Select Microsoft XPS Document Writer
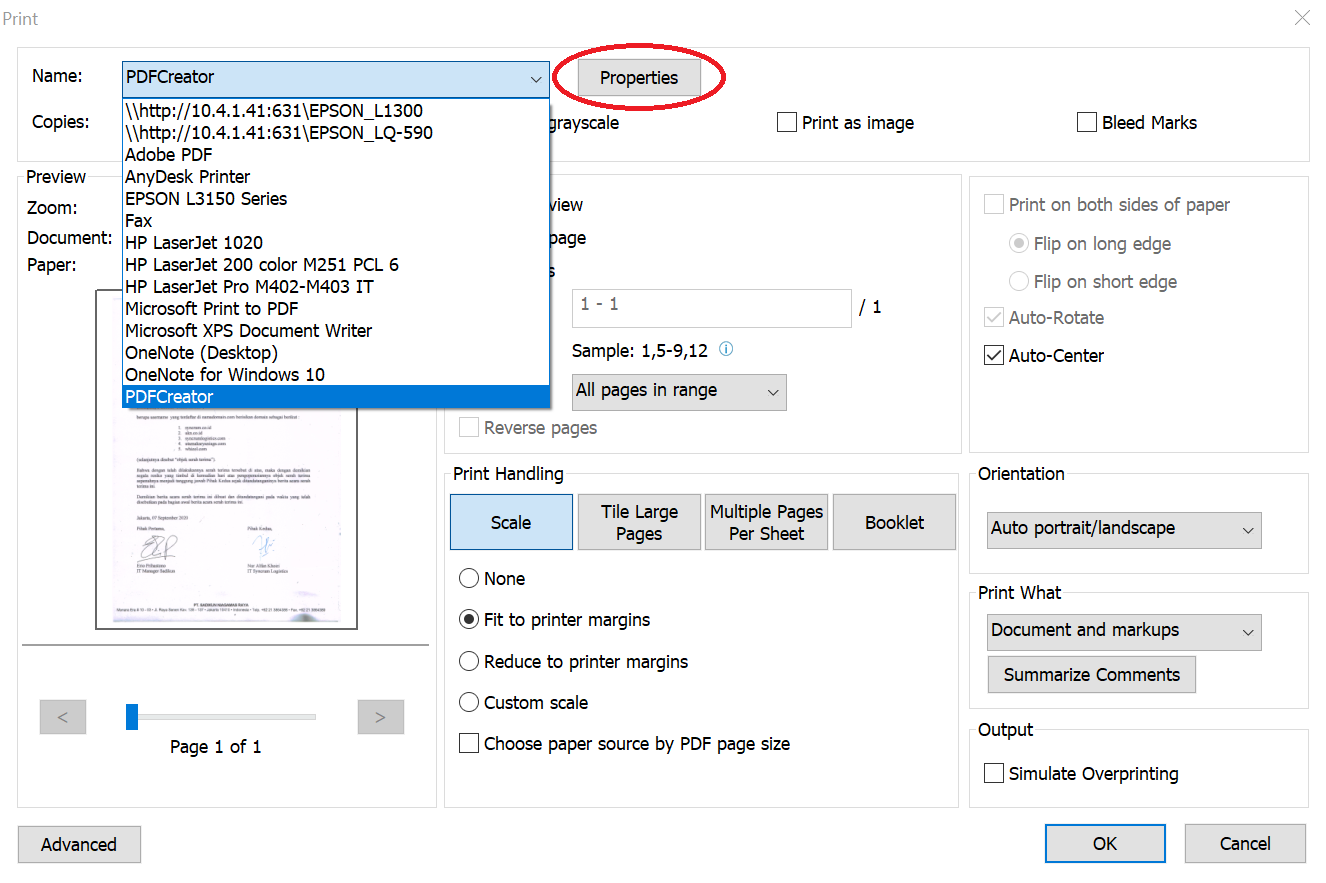Screen dimensions: 1326x883 [x=336, y=331]
